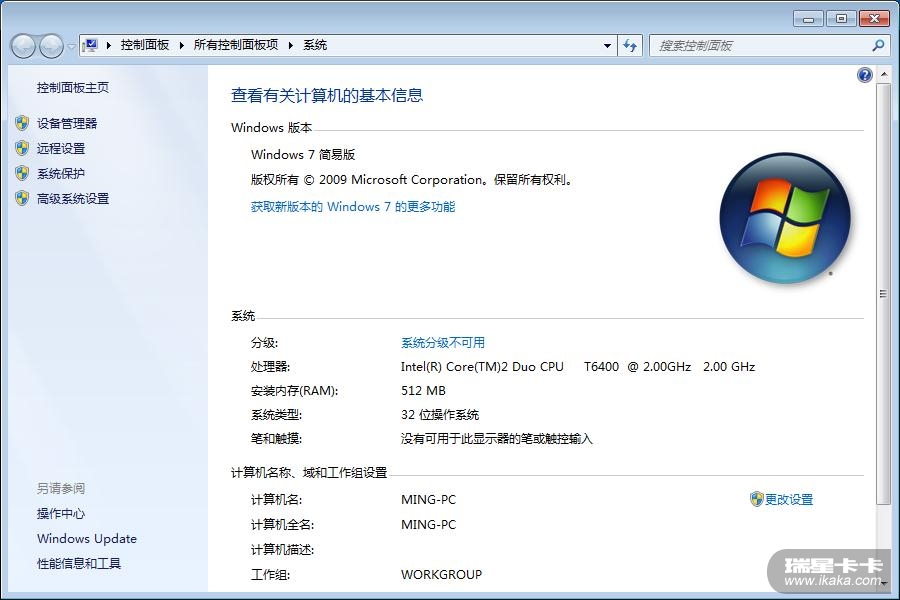Click the vertical scrollbar thumb
The height and width of the screenshot is (600, 900).
coord(883,294)
